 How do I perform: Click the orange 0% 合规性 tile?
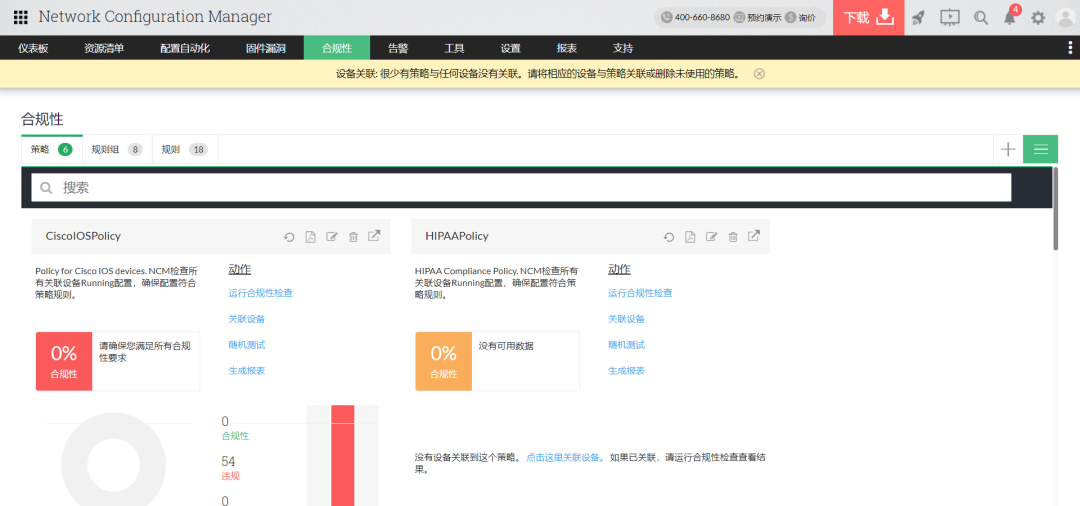(x=444, y=361)
